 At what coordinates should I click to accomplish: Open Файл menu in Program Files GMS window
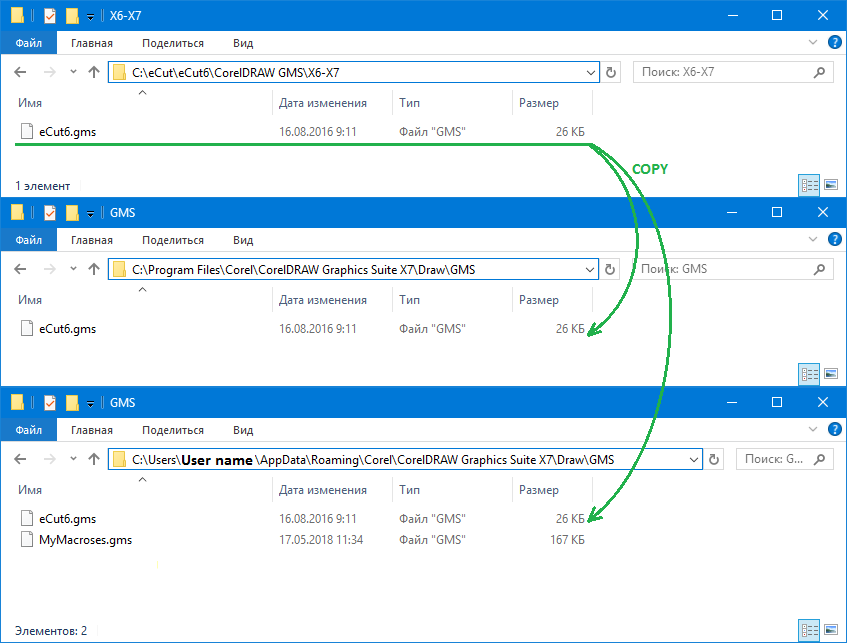[28, 240]
